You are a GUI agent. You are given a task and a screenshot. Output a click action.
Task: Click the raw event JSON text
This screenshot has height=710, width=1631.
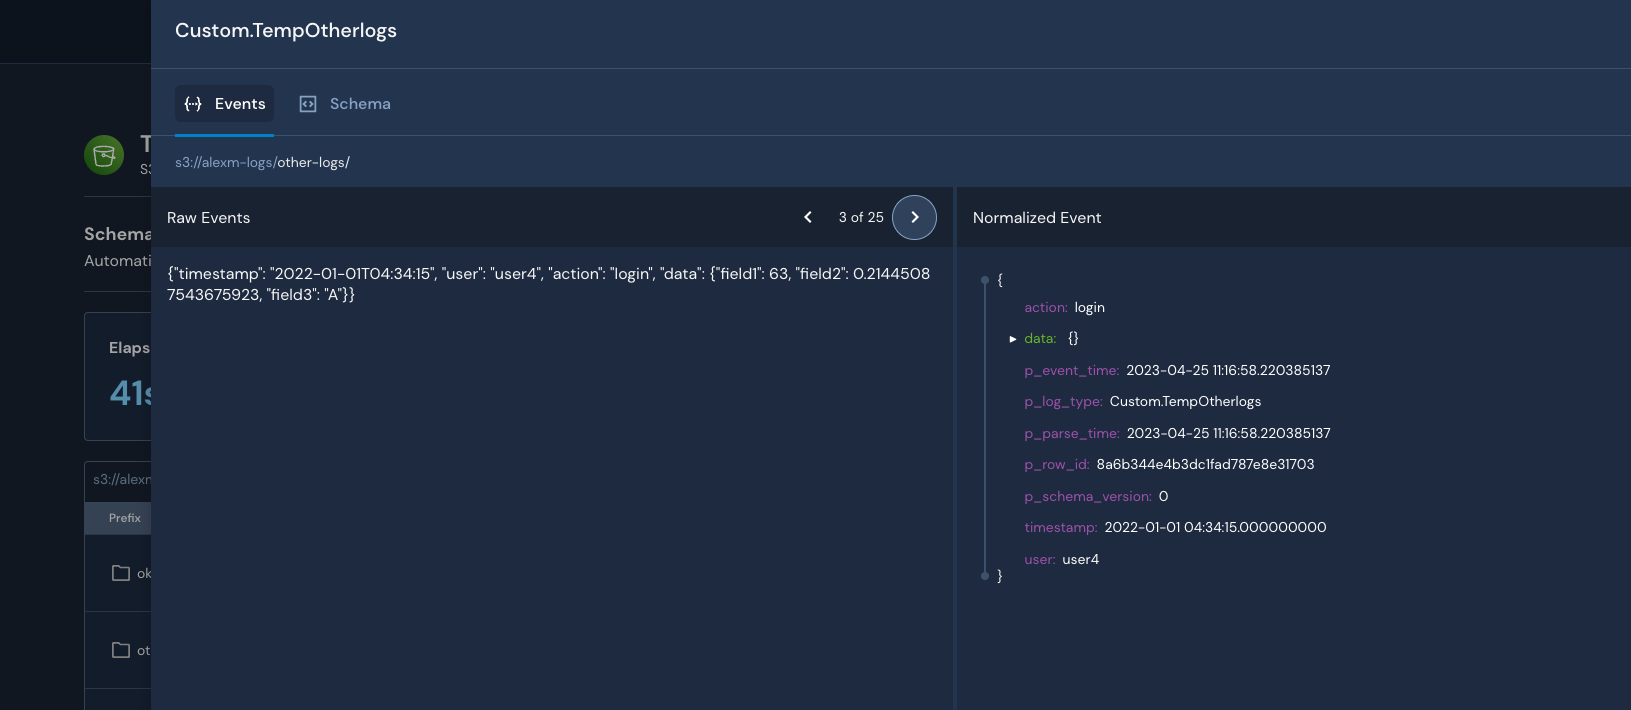(548, 284)
